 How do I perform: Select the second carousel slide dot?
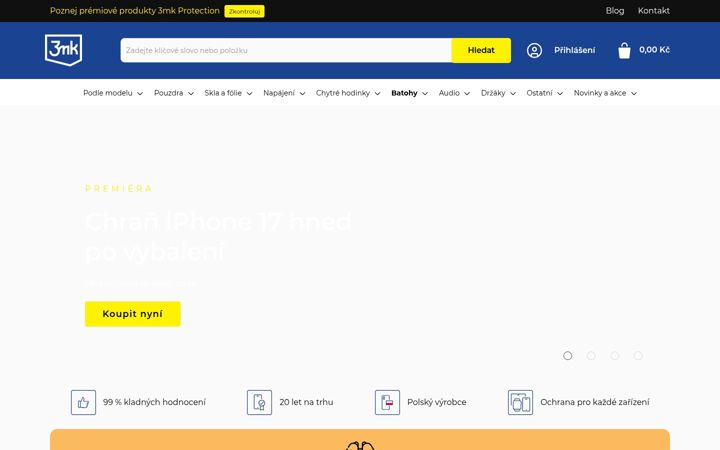coord(591,356)
